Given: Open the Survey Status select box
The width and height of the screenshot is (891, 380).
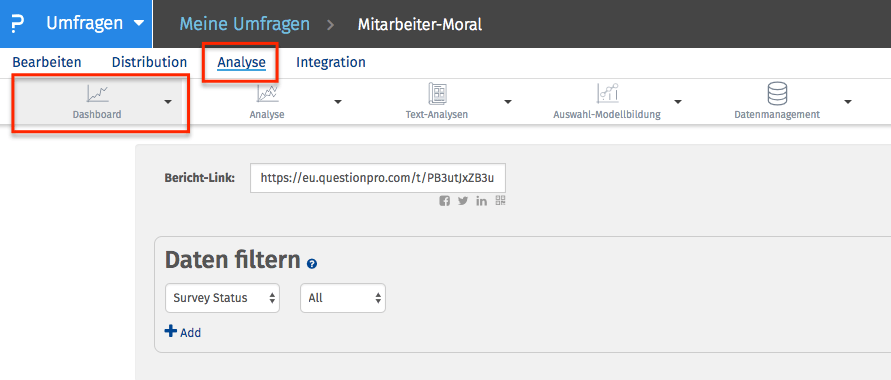Looking at the screenshot, I should point(222,298).
